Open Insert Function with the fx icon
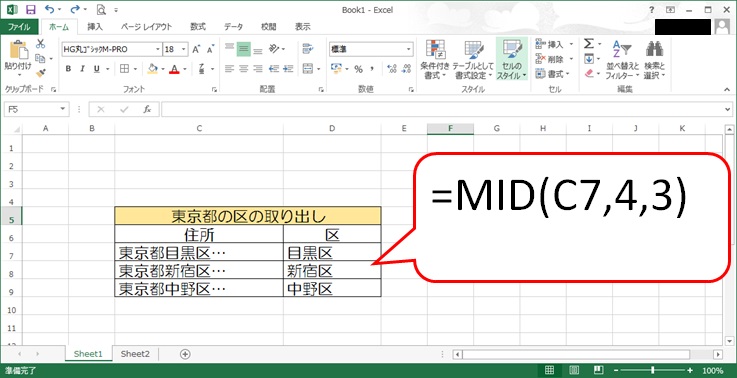The image size is (737, 378). (x=147, y=109)
